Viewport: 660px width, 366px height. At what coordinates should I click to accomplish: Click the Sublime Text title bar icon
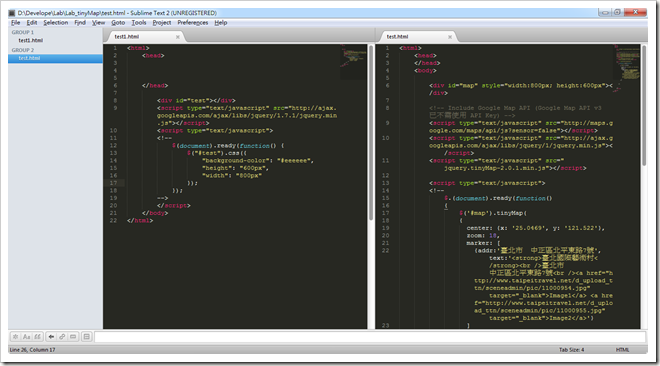[x=12, y=13]
